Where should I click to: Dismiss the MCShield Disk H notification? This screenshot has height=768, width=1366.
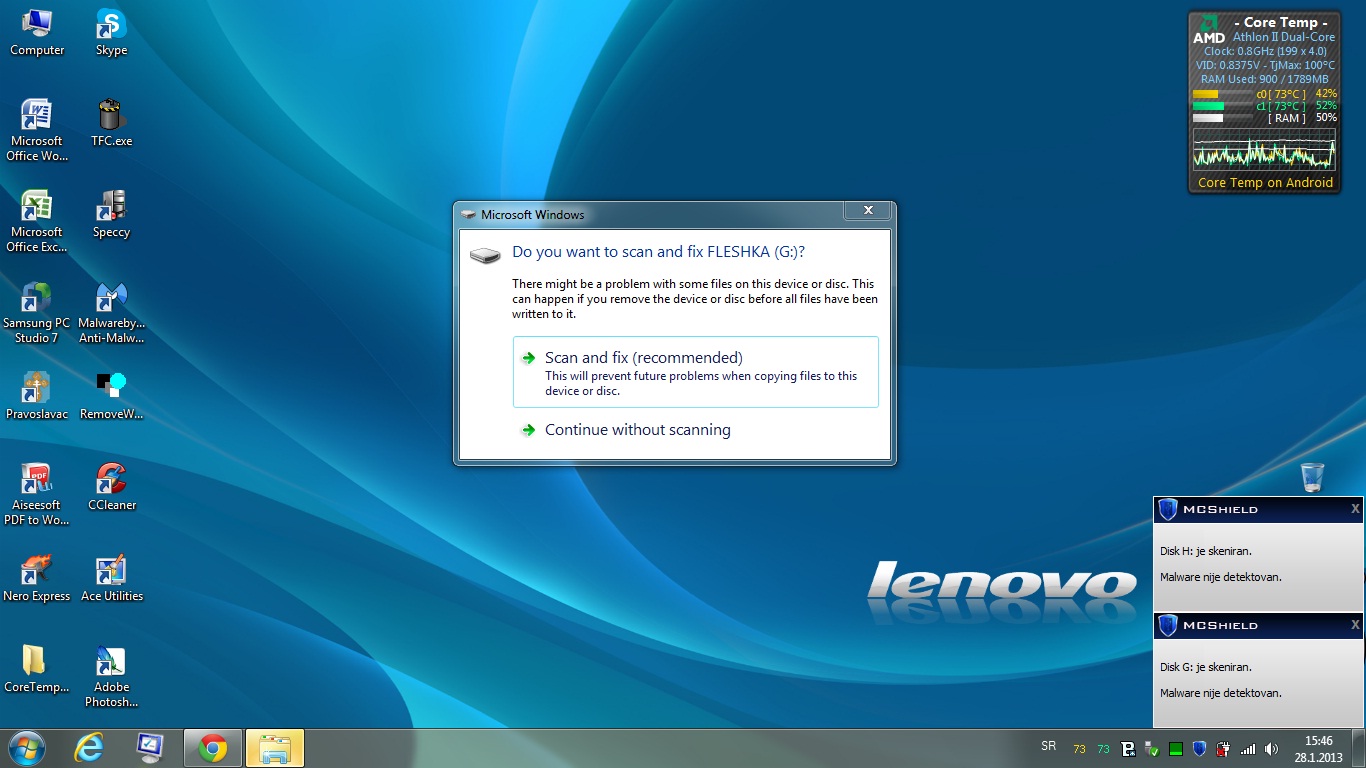tap(1355, 509)
